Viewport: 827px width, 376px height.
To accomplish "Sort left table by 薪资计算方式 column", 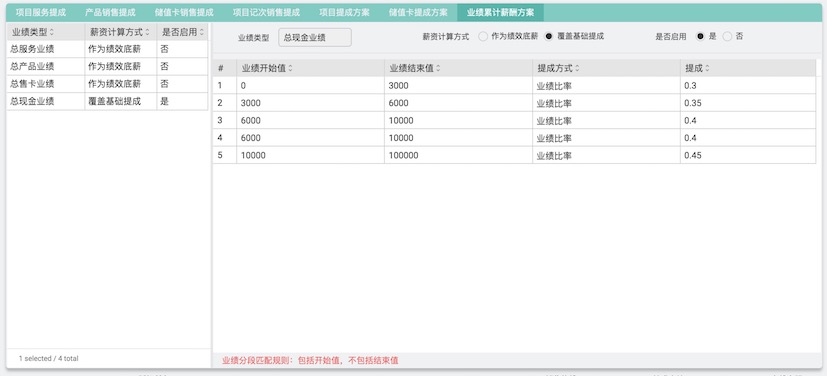I will (120, 32).
